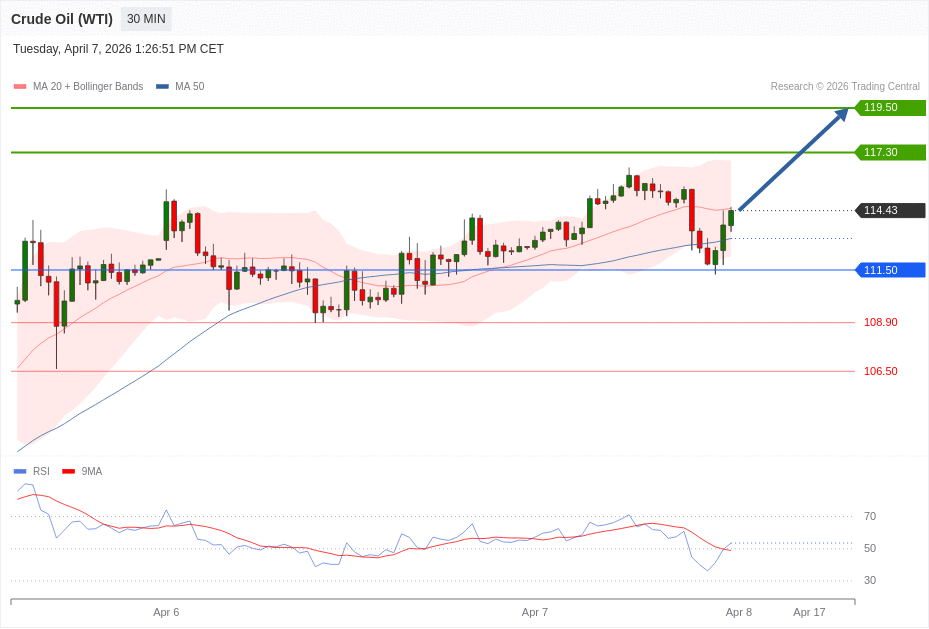
Task: Click the latest green candlestick
Action: coord(731,218)
